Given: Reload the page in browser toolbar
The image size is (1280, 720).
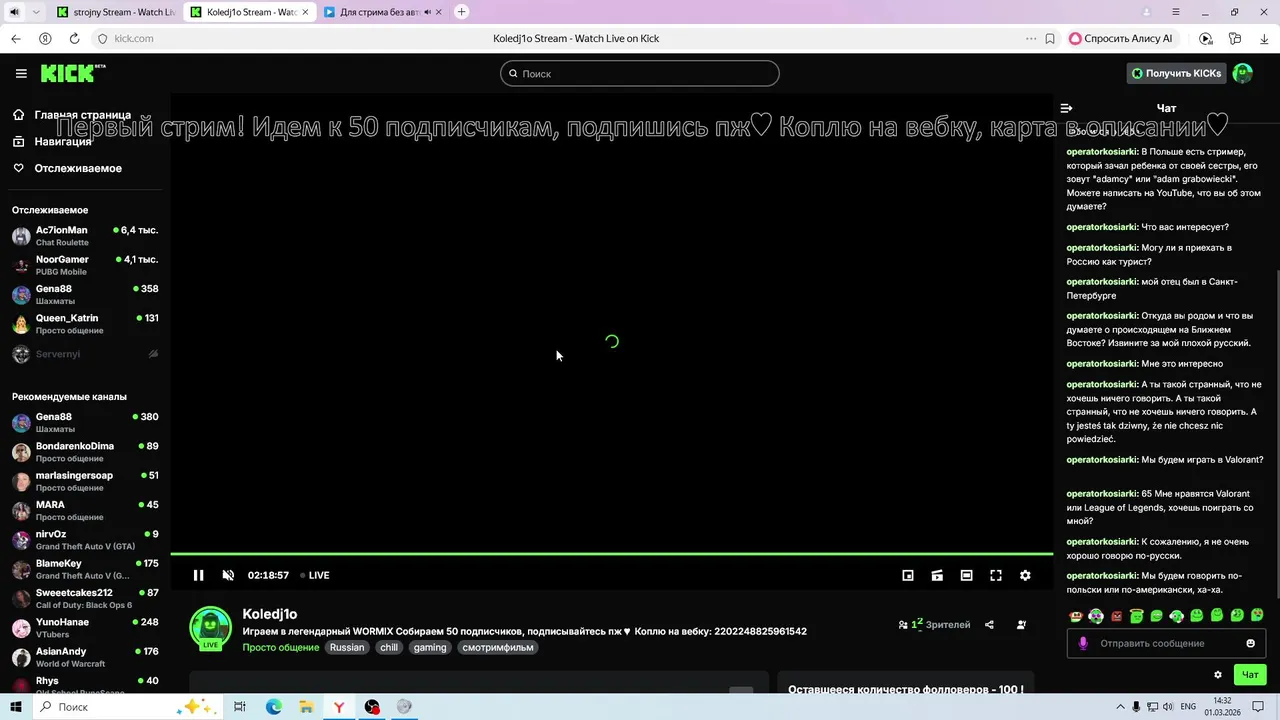Looking at the screenshot, I should click(x=74, y=38).
